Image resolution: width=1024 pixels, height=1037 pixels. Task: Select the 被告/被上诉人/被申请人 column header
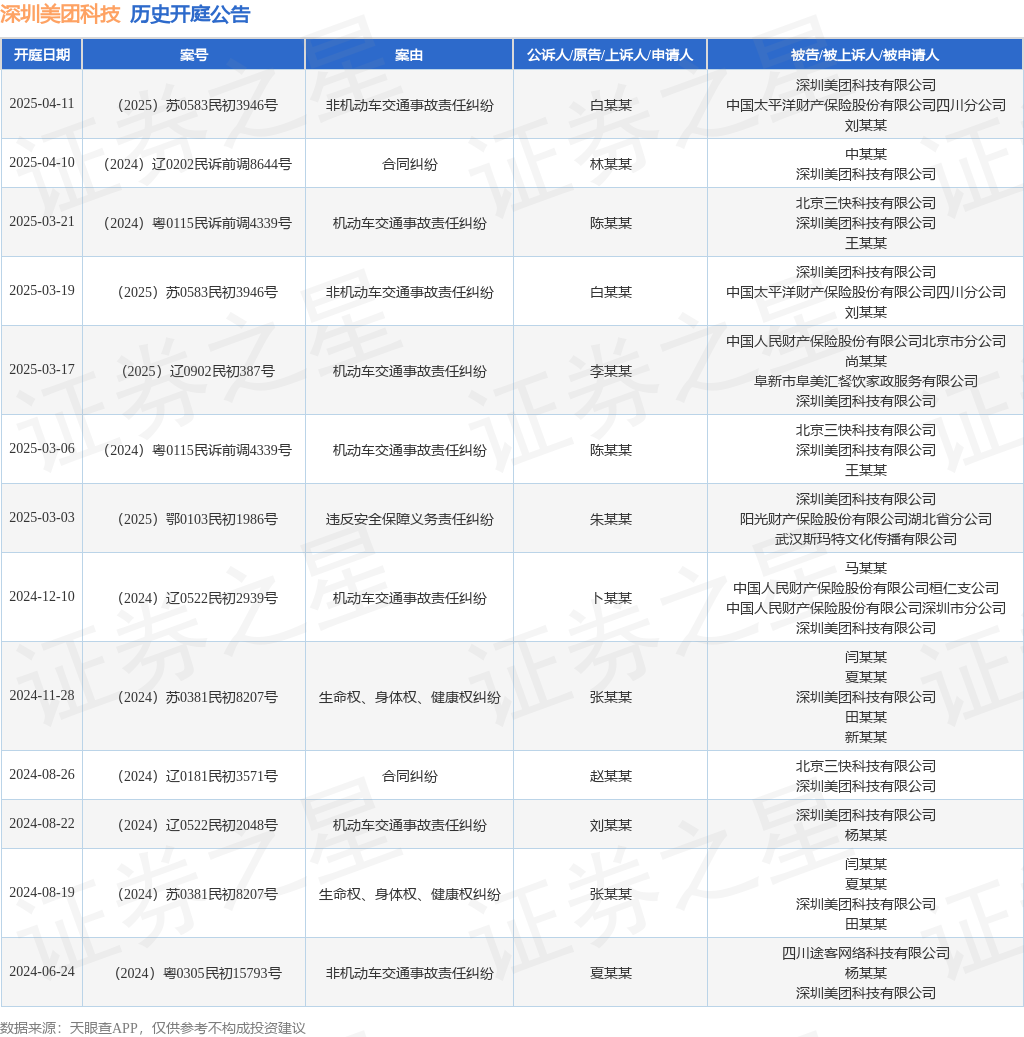coord(865,55)
